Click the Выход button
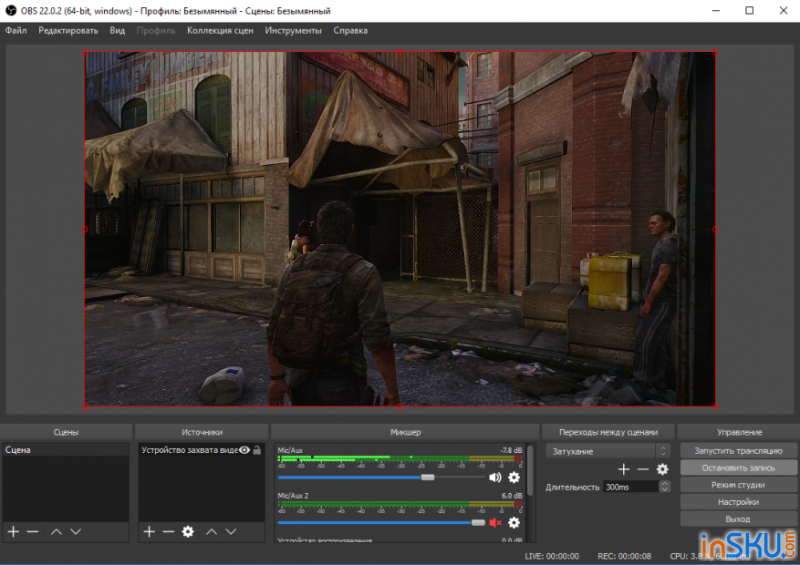The width and height of the screenshot is (800, 565). [x=738, y=519]
